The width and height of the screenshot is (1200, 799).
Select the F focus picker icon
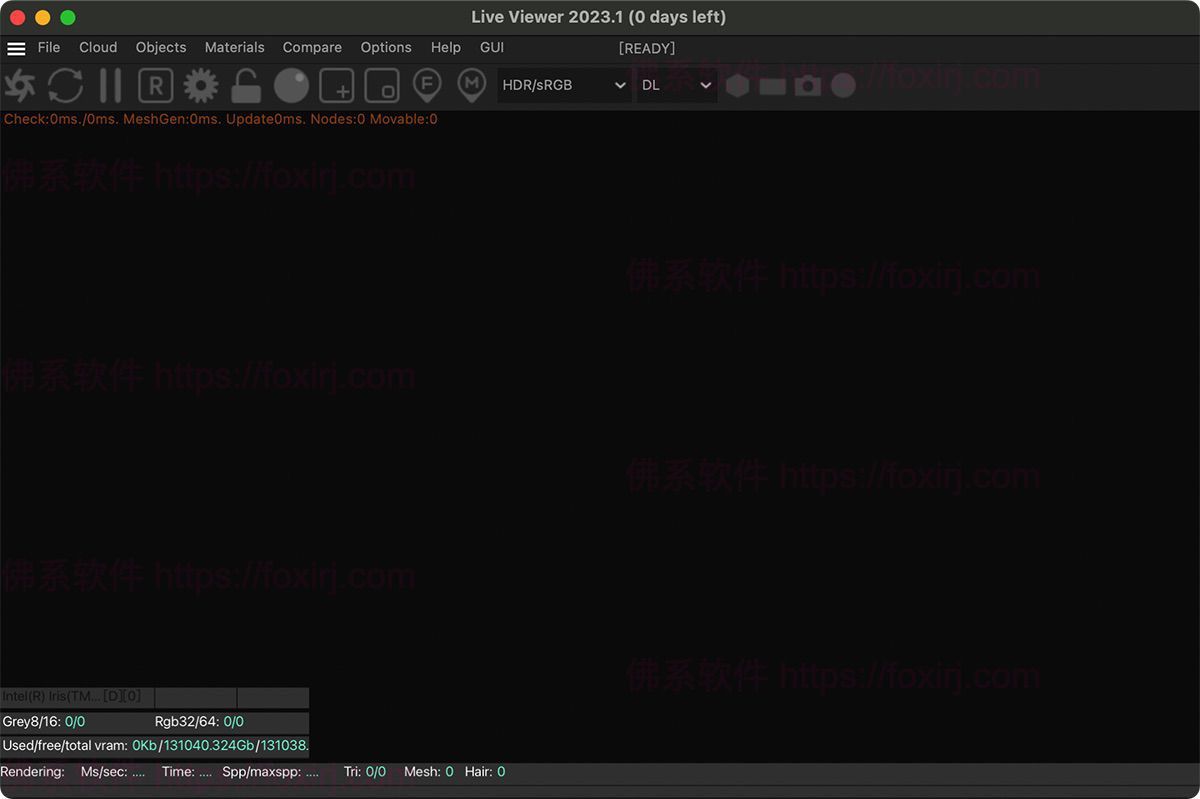[x=427, y=85]
